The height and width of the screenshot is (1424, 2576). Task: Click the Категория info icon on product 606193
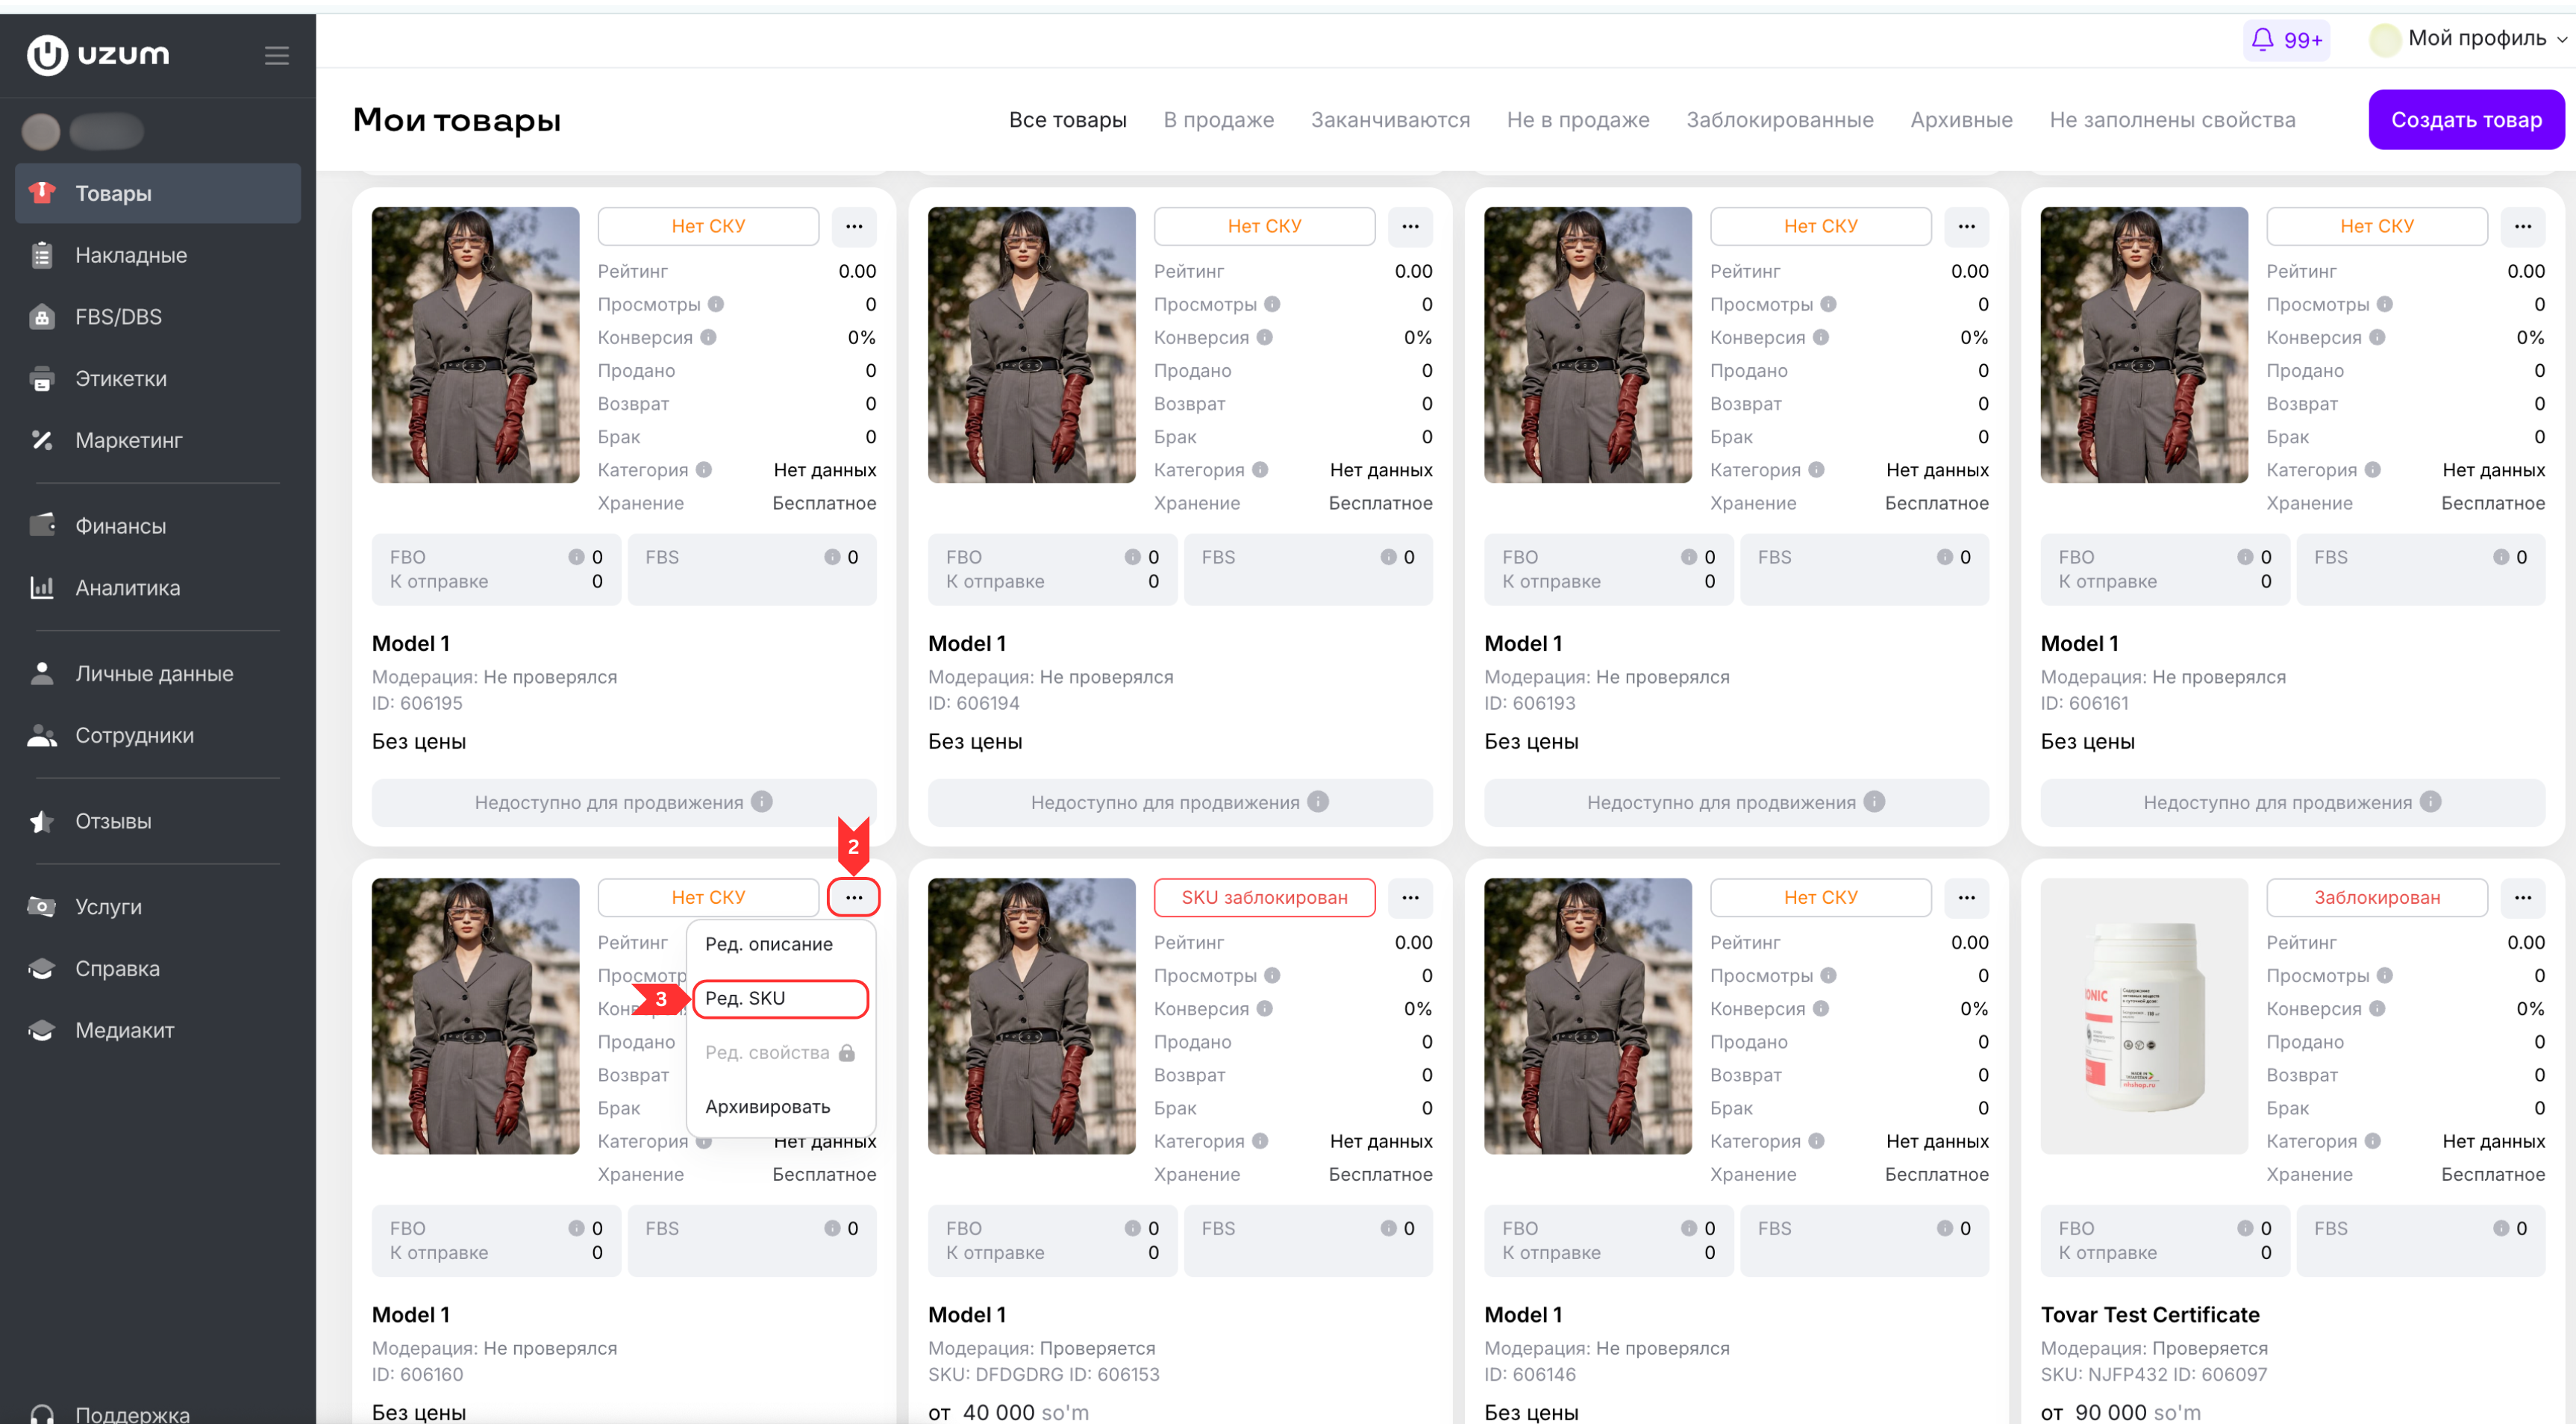(x=1816, y=470)
